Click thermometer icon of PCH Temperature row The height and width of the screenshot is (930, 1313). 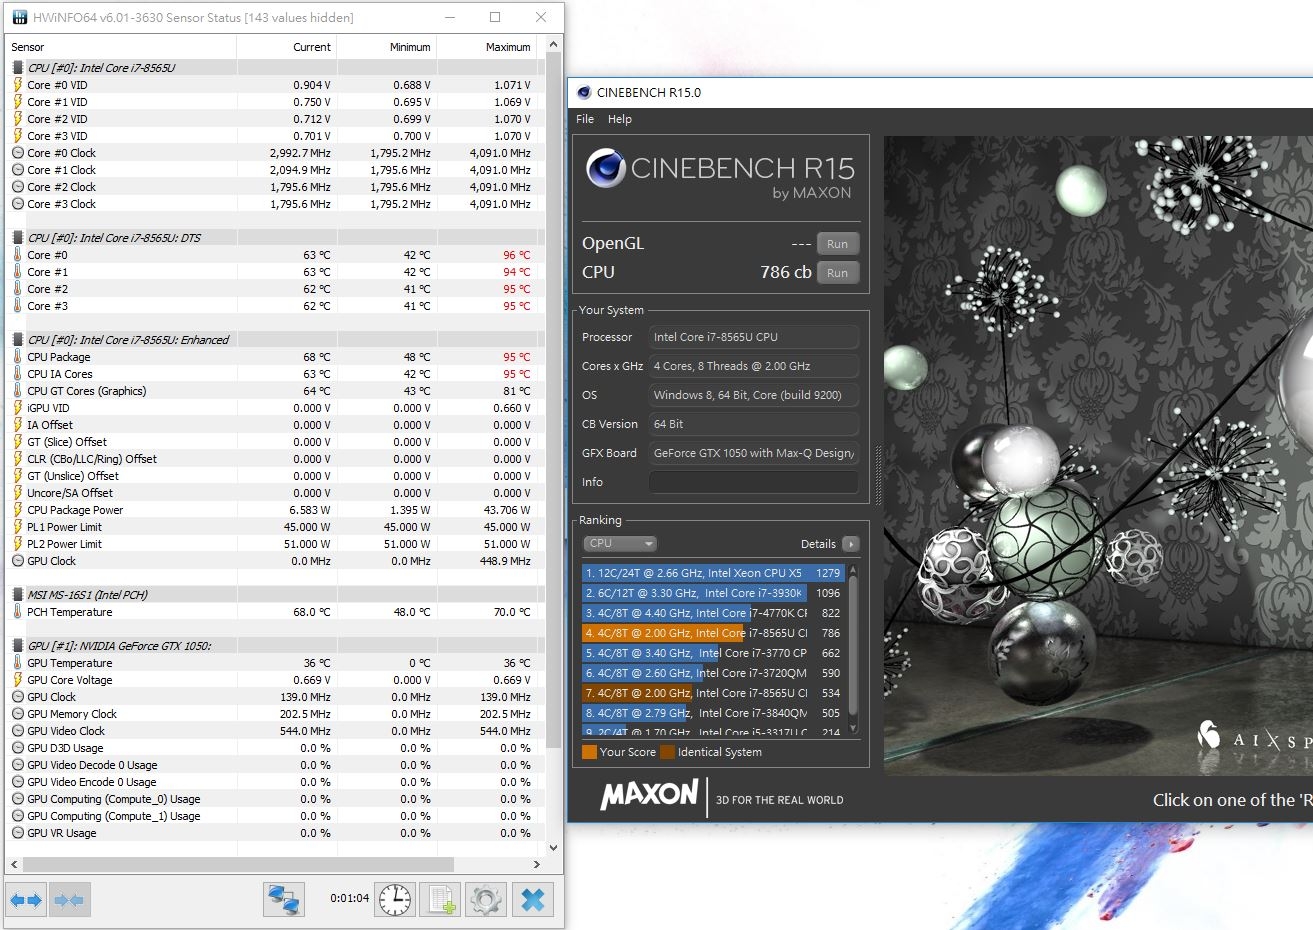click(x=17, y=612)
